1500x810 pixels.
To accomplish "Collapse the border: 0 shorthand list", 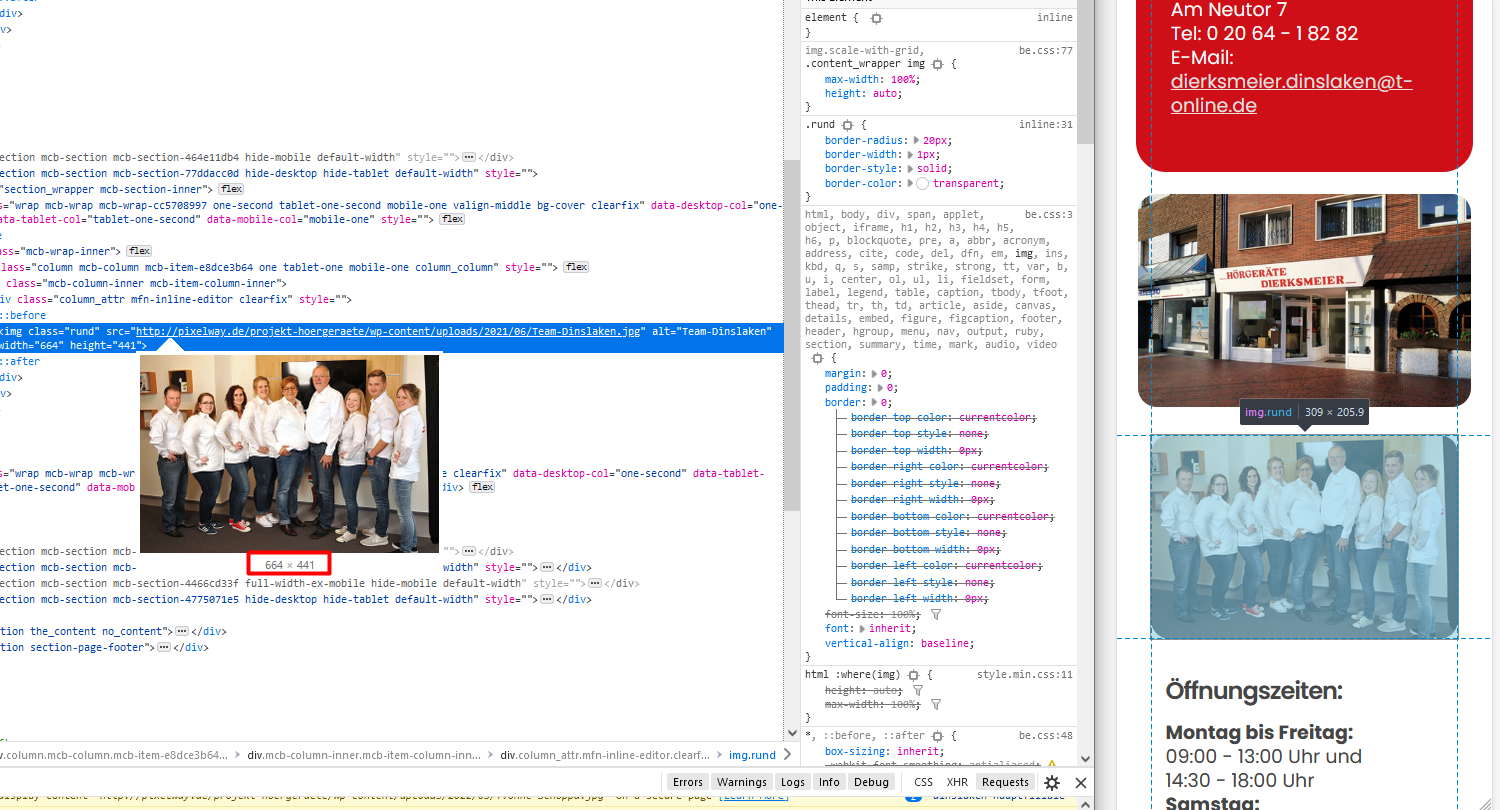I will [876, 402].
